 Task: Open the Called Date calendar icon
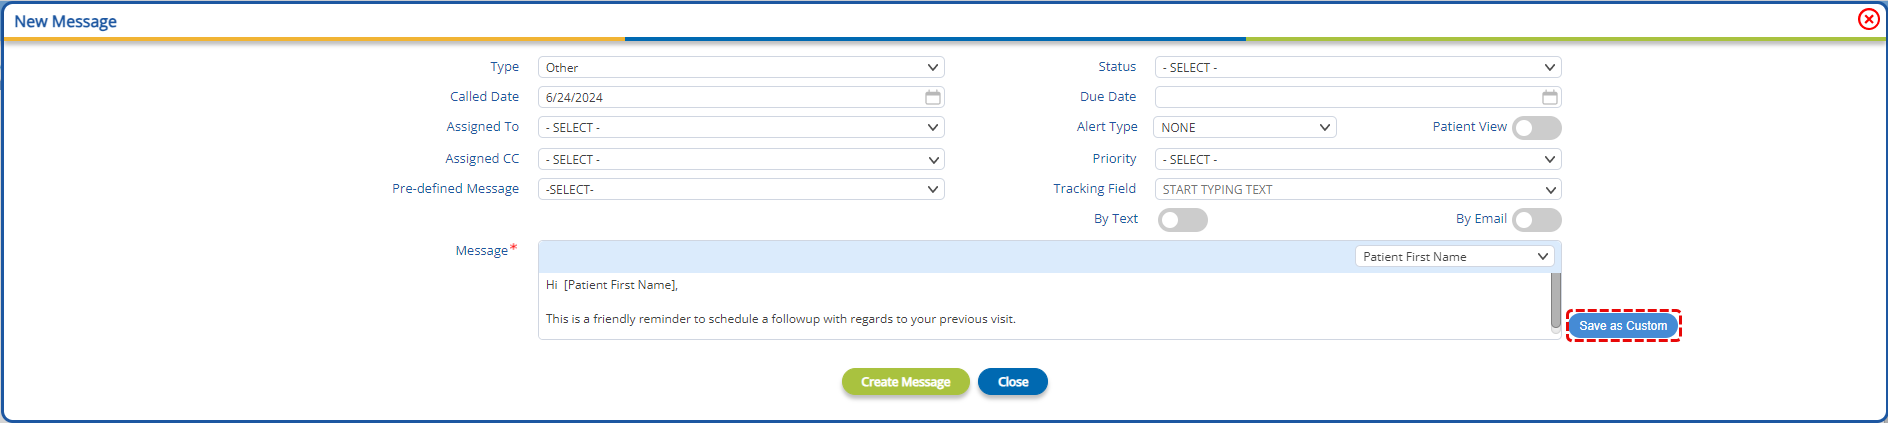point(932,97)
